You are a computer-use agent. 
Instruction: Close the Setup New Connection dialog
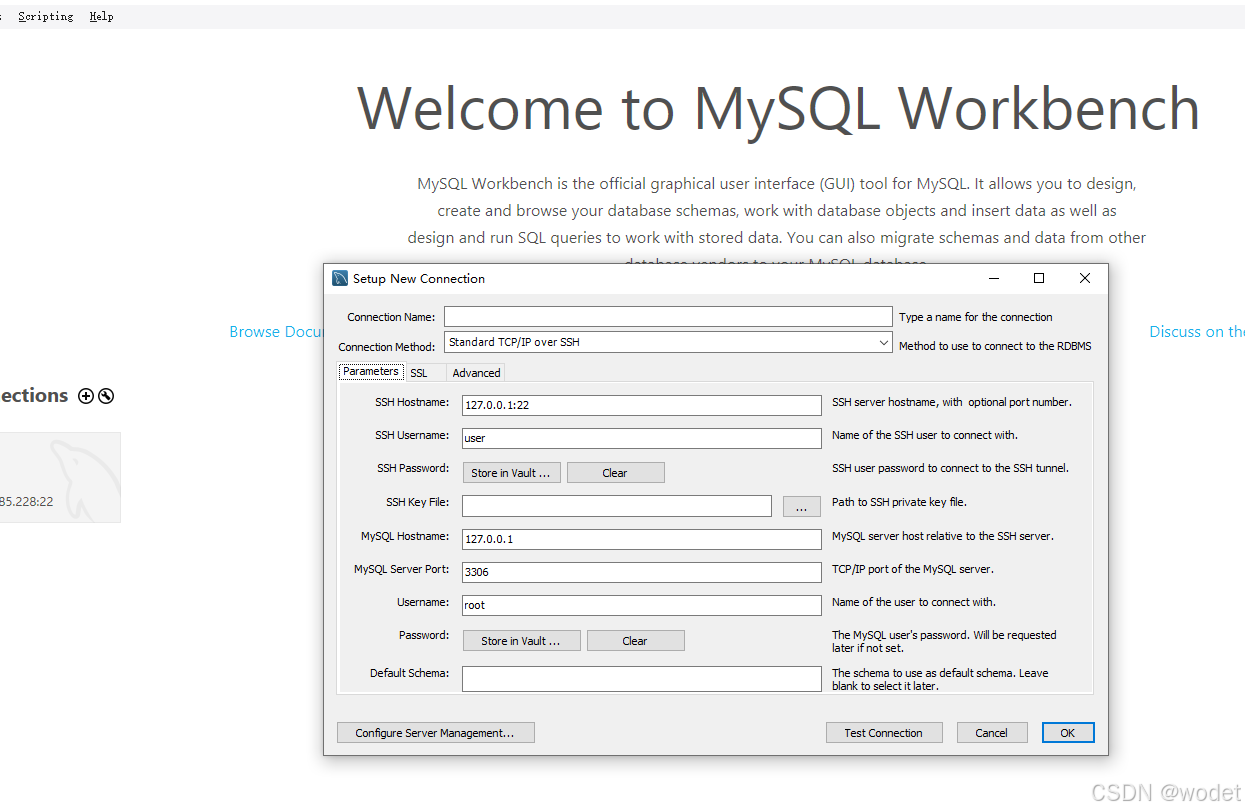(1084, 278)
